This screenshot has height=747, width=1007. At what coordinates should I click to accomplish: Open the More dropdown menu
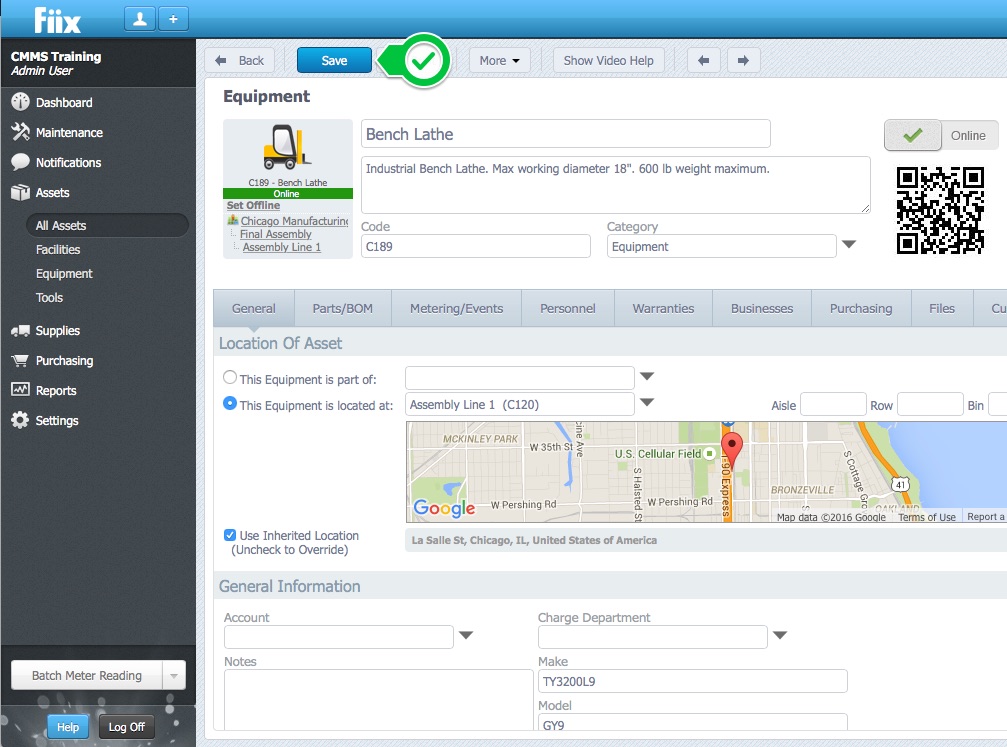point(499,60)
